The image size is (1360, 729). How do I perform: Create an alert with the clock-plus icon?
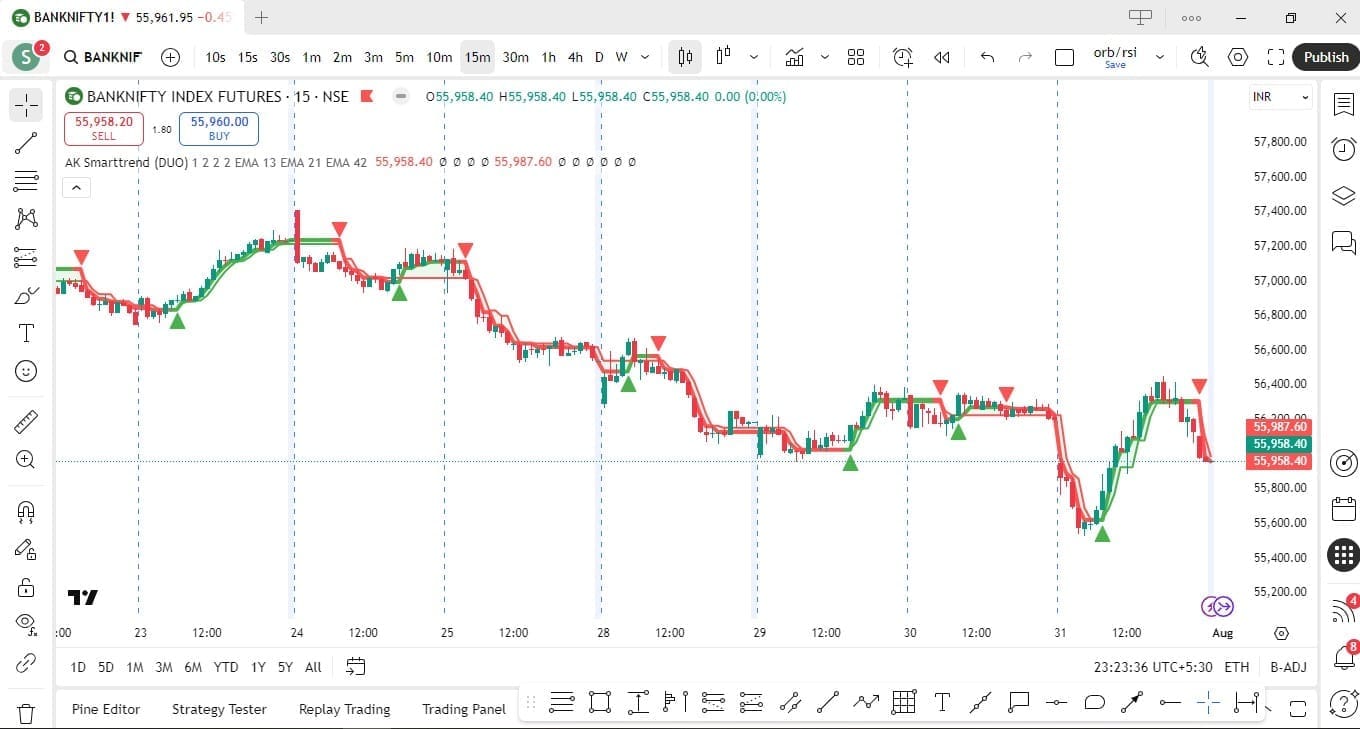tap(903, 57)
